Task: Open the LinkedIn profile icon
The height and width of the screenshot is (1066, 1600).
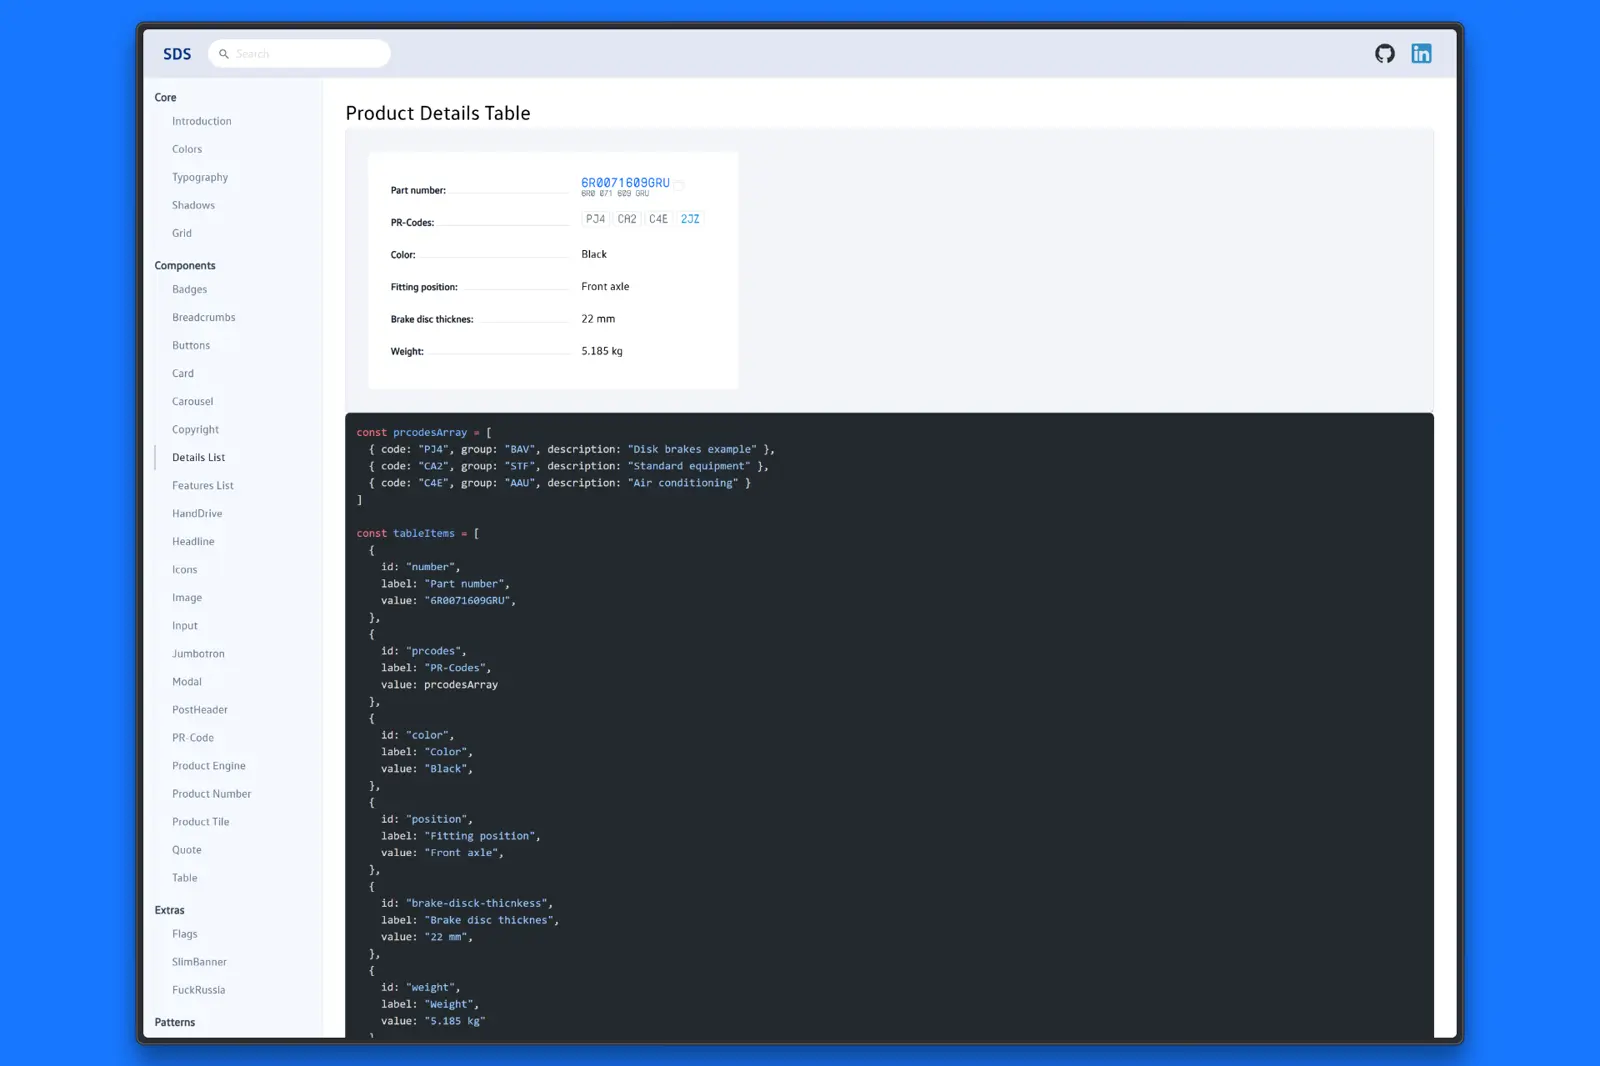Action: click(1421, 53)
